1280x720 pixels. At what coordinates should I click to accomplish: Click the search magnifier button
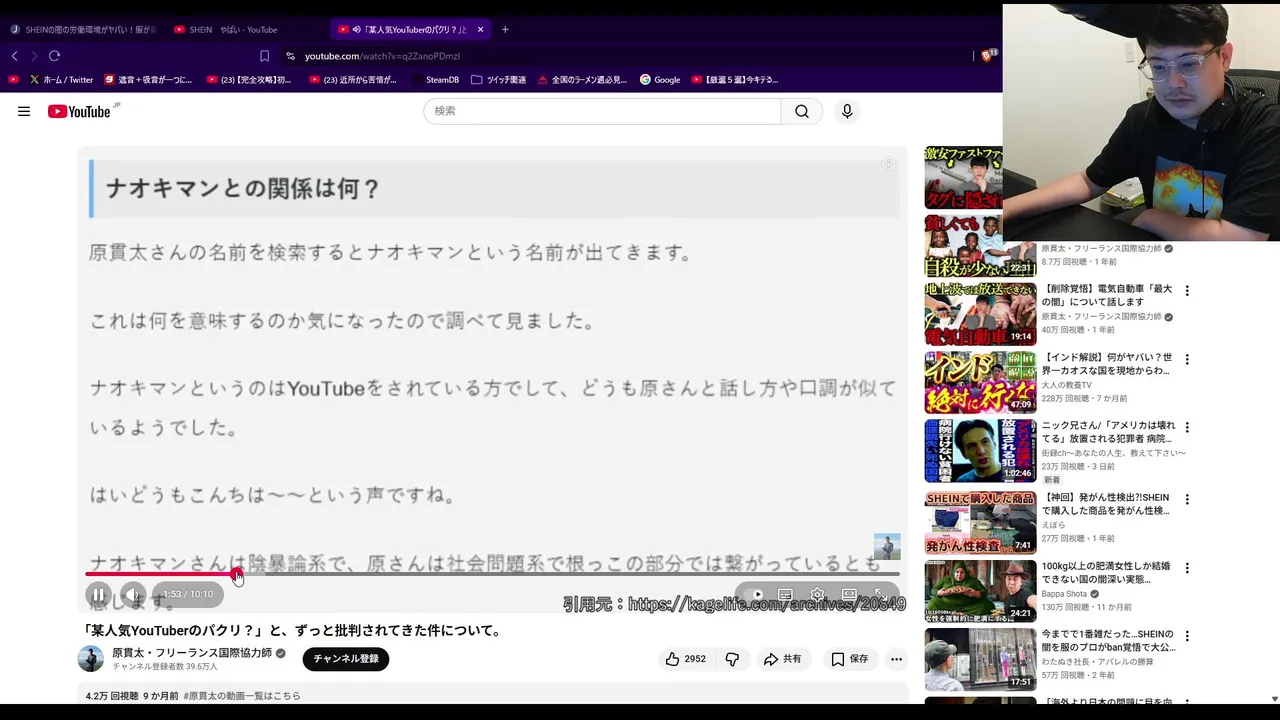point(801,111)
